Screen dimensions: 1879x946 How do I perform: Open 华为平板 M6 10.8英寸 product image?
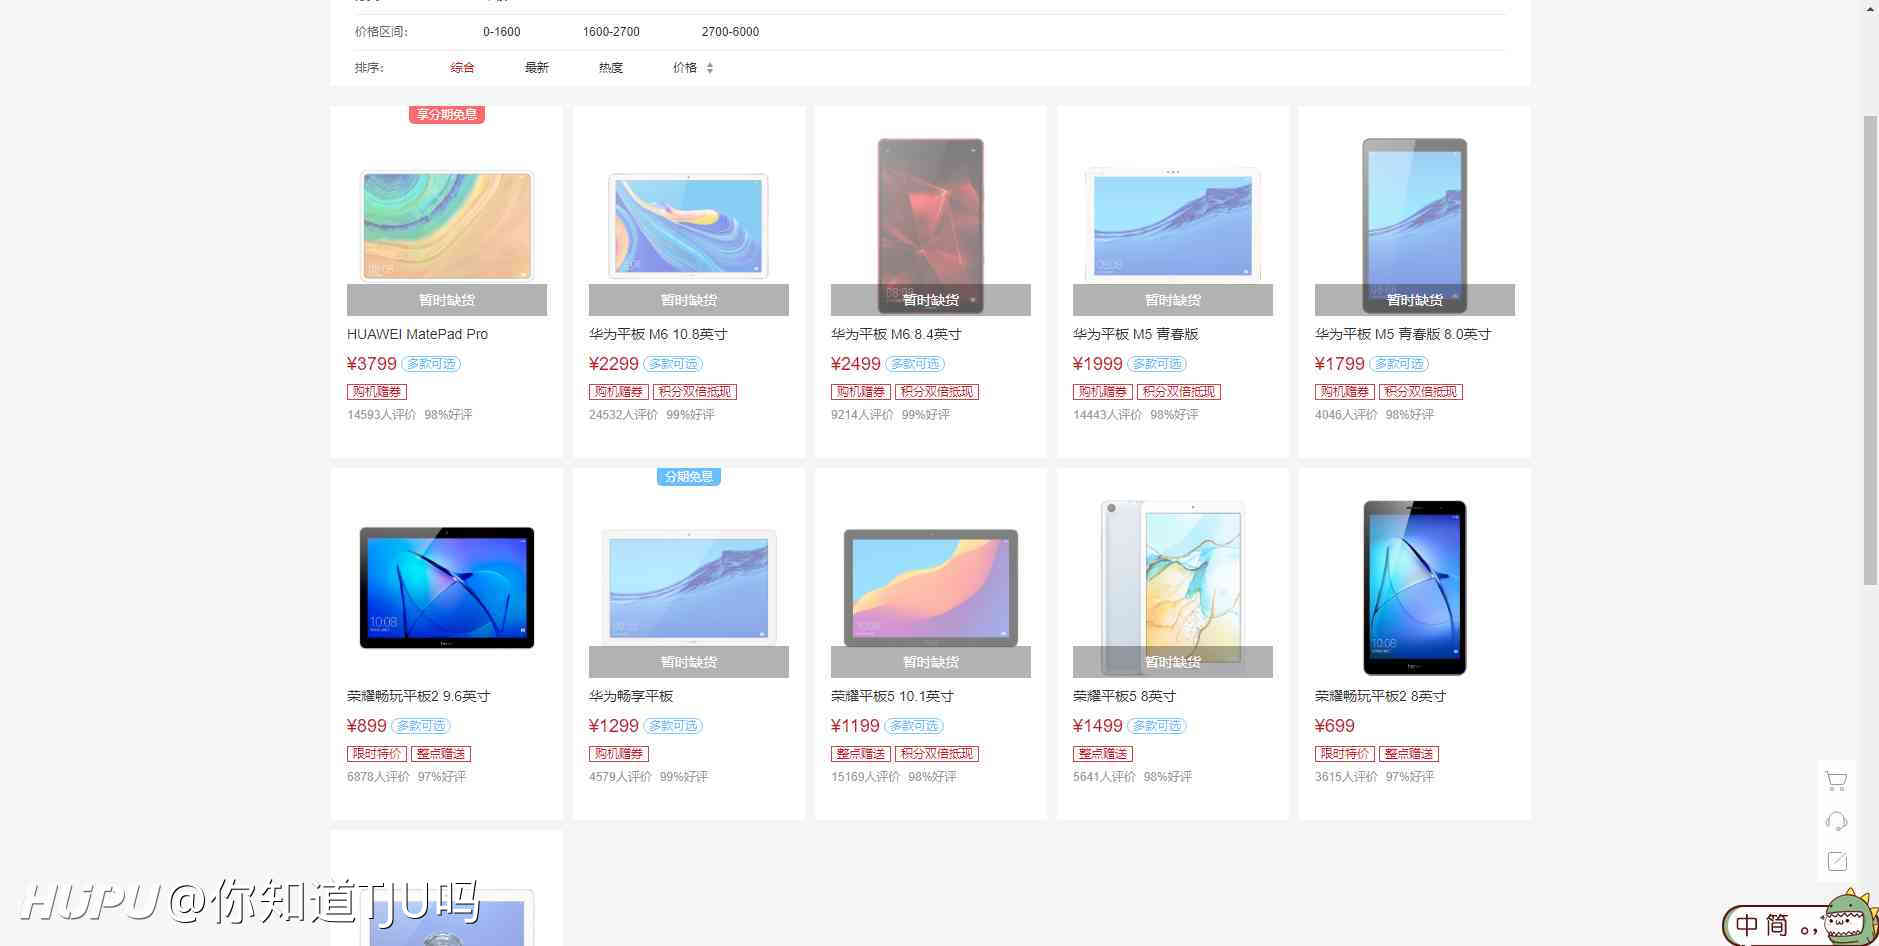689,226
